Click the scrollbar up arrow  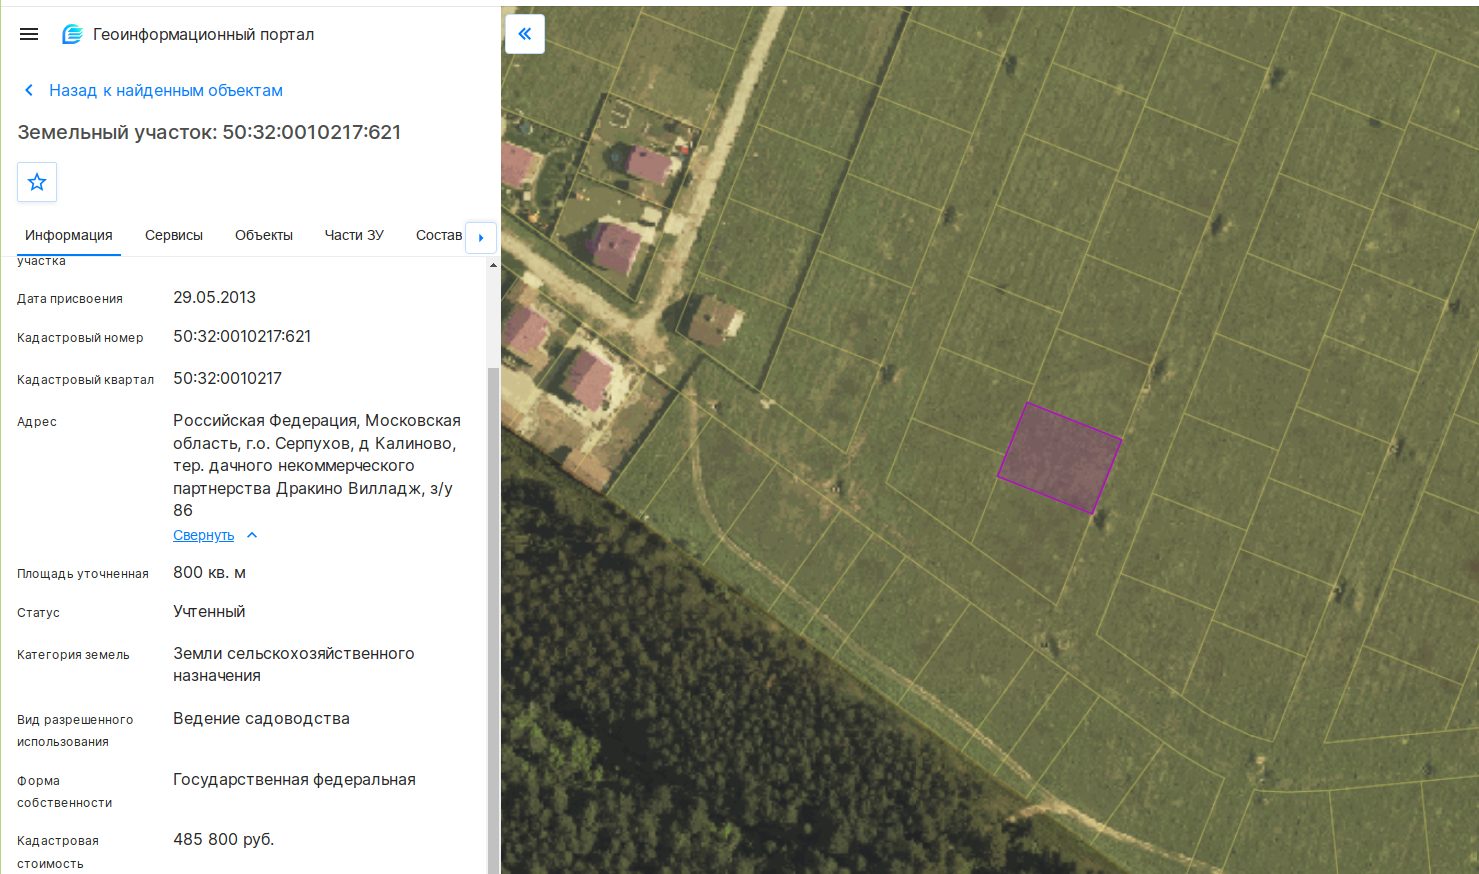click(x=493, y=265)
